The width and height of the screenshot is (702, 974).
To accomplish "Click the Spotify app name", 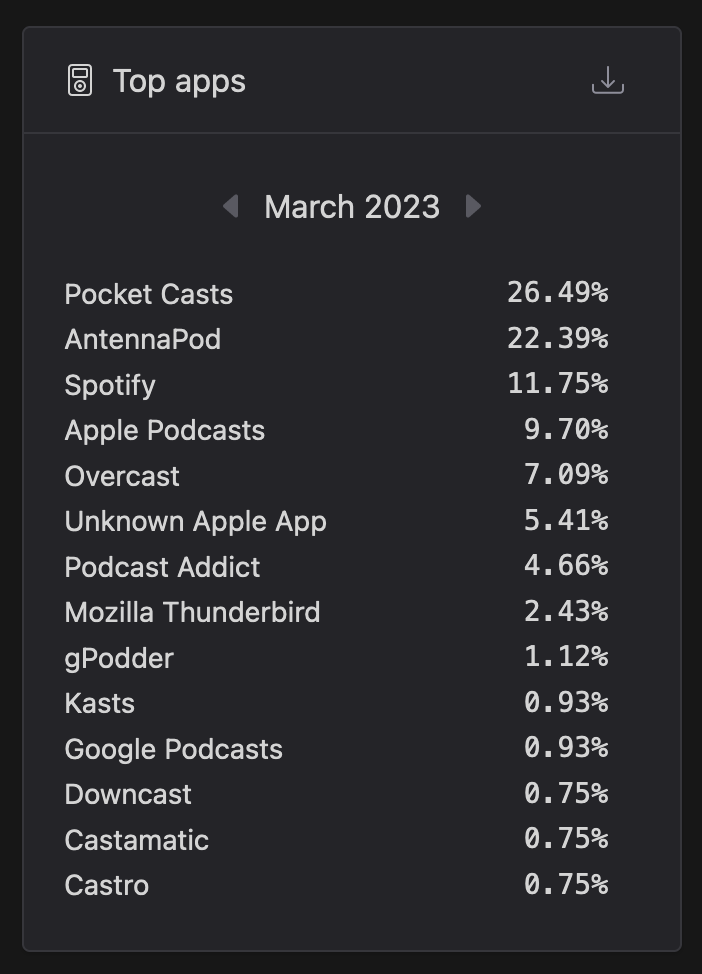I will pos(110,385).
